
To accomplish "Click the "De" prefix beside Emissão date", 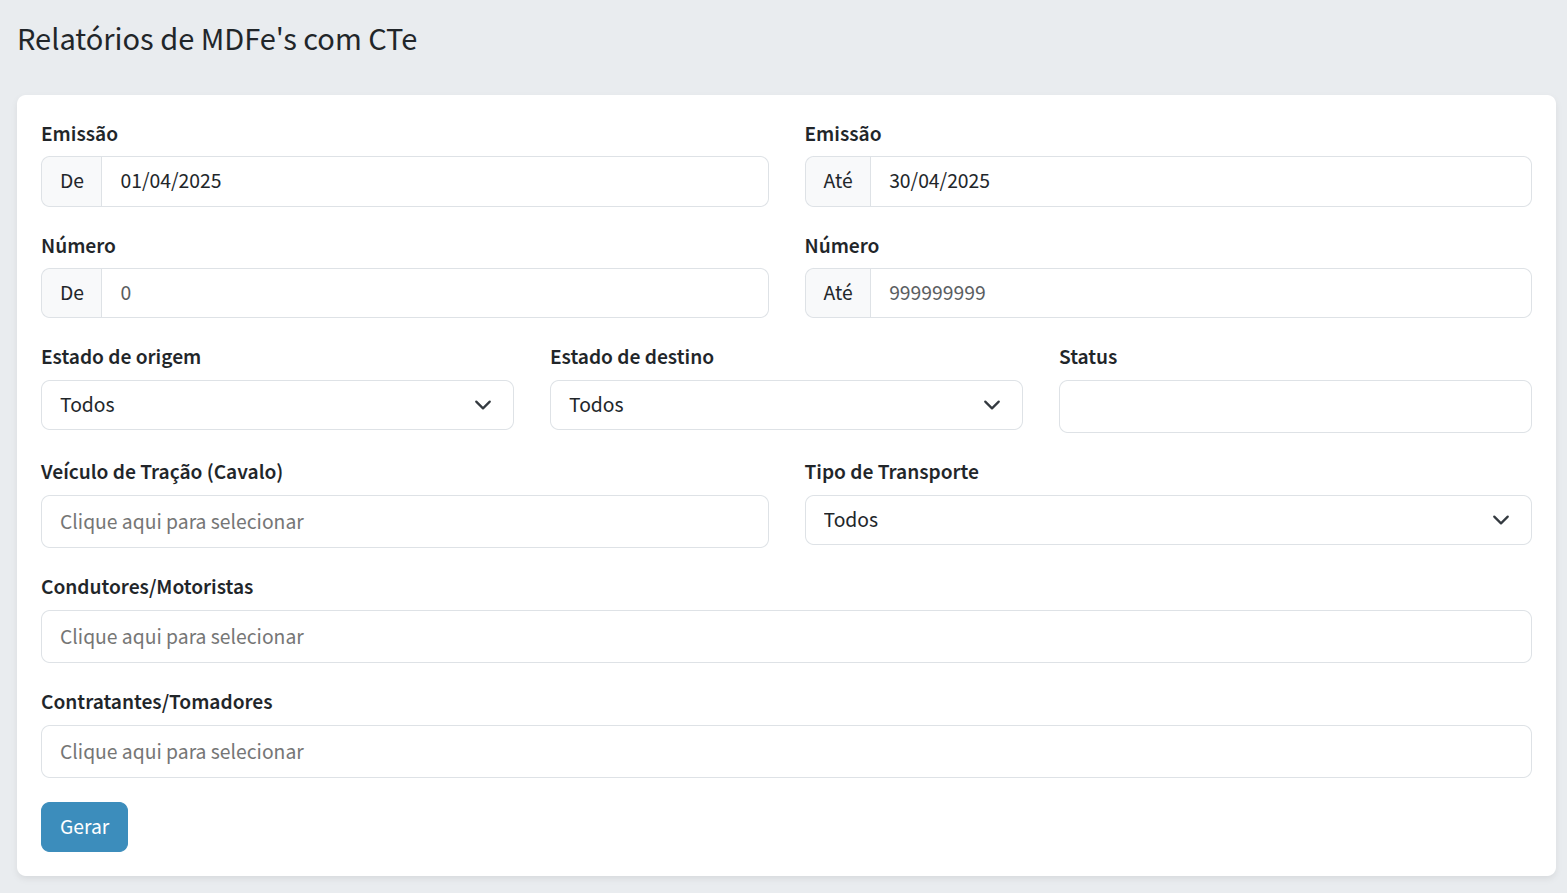I will [72, 181].
